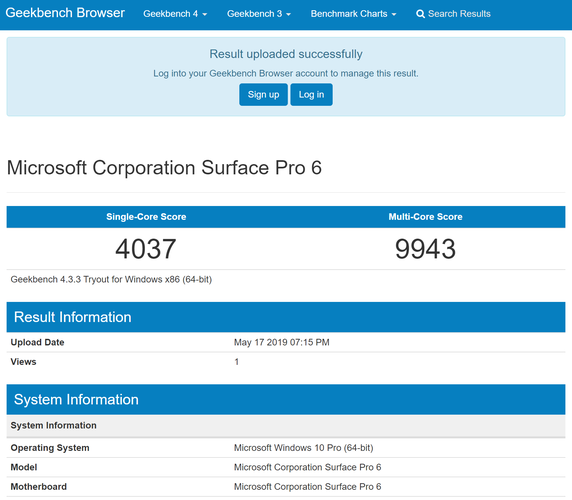Open the Benchmark Charts dropdown
Image resolution: width=572 pixels, height=500 pixels.
(353, 14)
